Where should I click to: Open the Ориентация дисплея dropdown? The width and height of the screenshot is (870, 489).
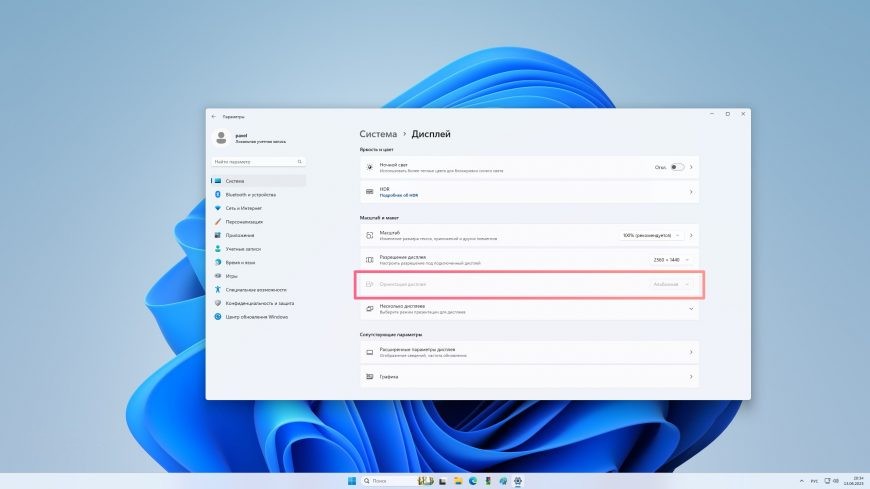tap(670, 284)
